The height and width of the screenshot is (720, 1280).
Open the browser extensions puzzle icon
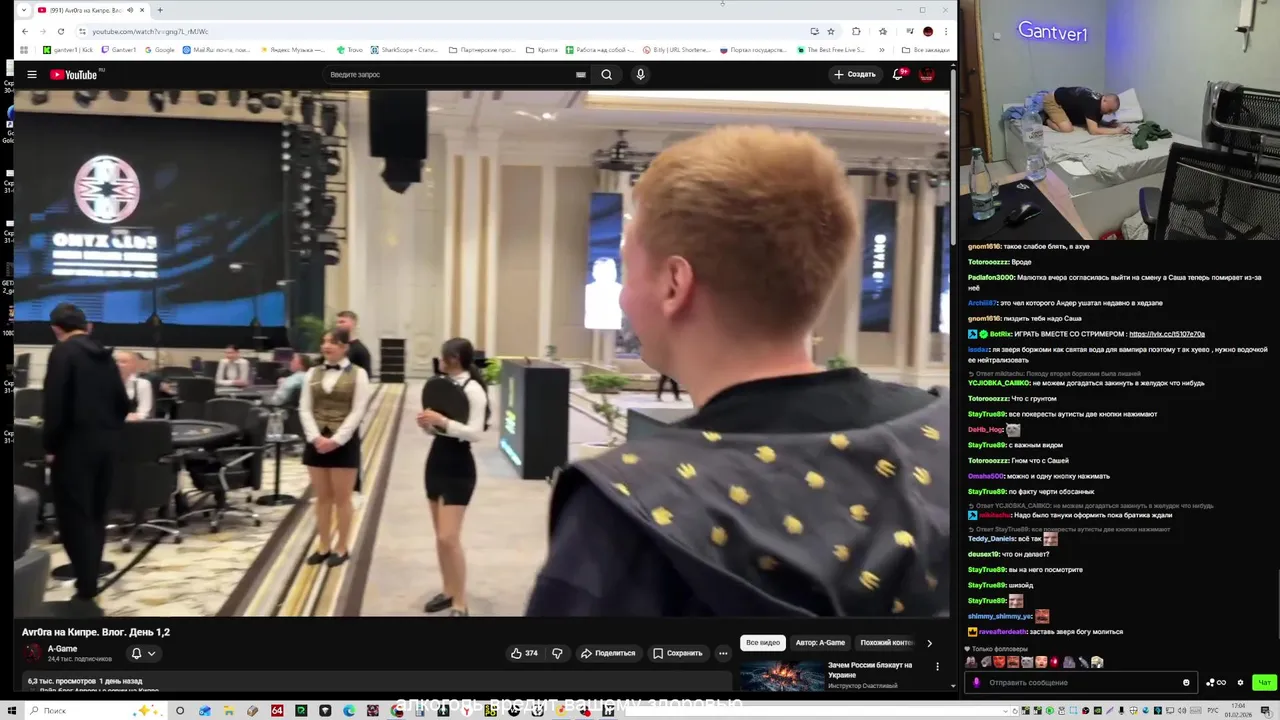(x=856, y=31)
